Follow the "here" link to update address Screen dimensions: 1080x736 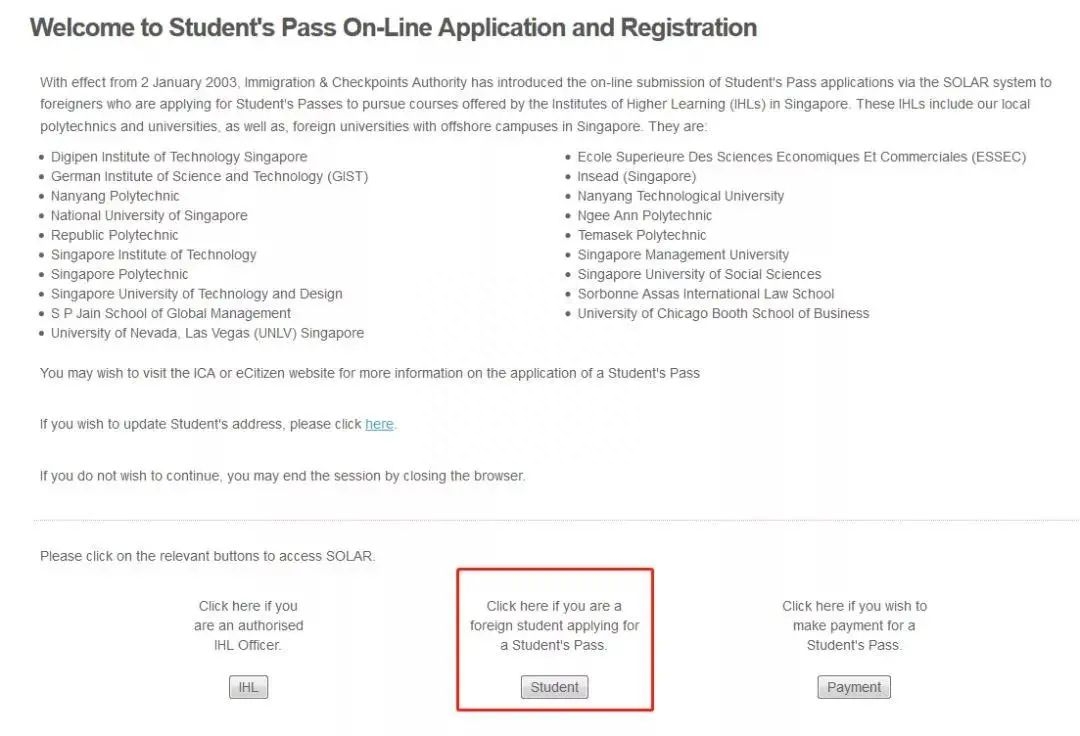[x=379, y=424]
